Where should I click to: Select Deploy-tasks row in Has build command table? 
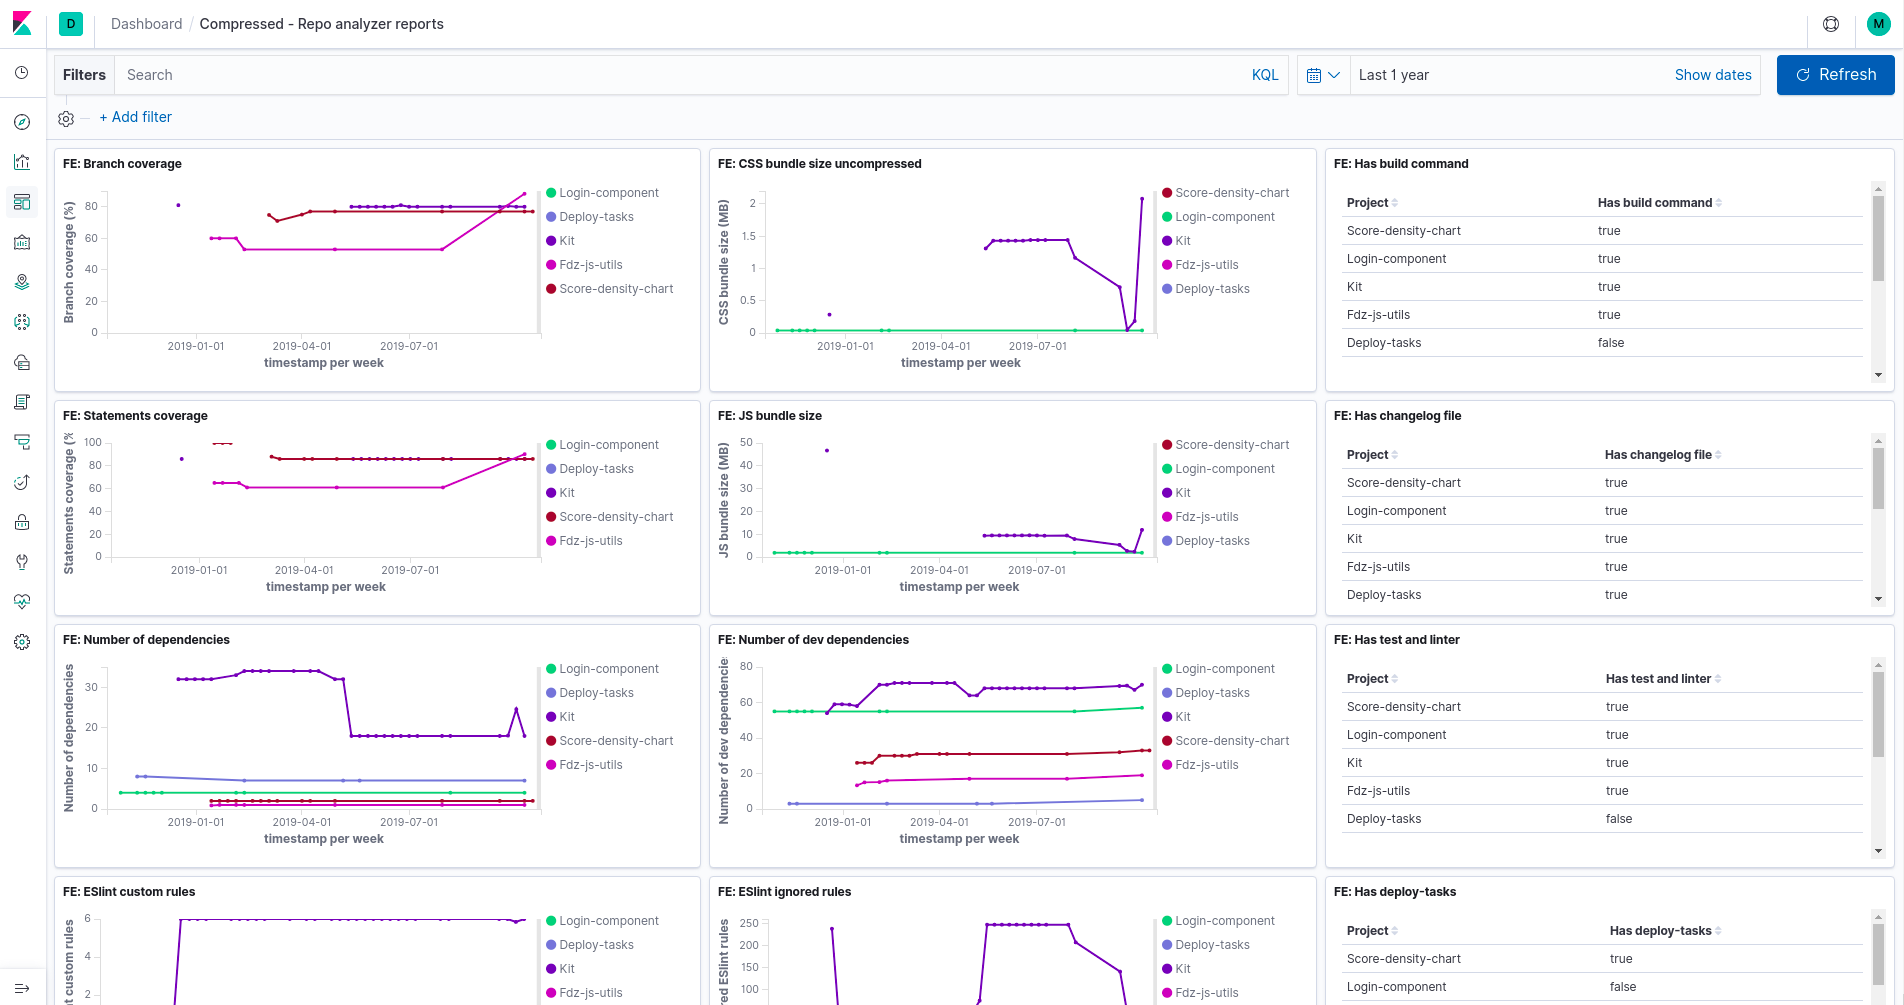1604,343
